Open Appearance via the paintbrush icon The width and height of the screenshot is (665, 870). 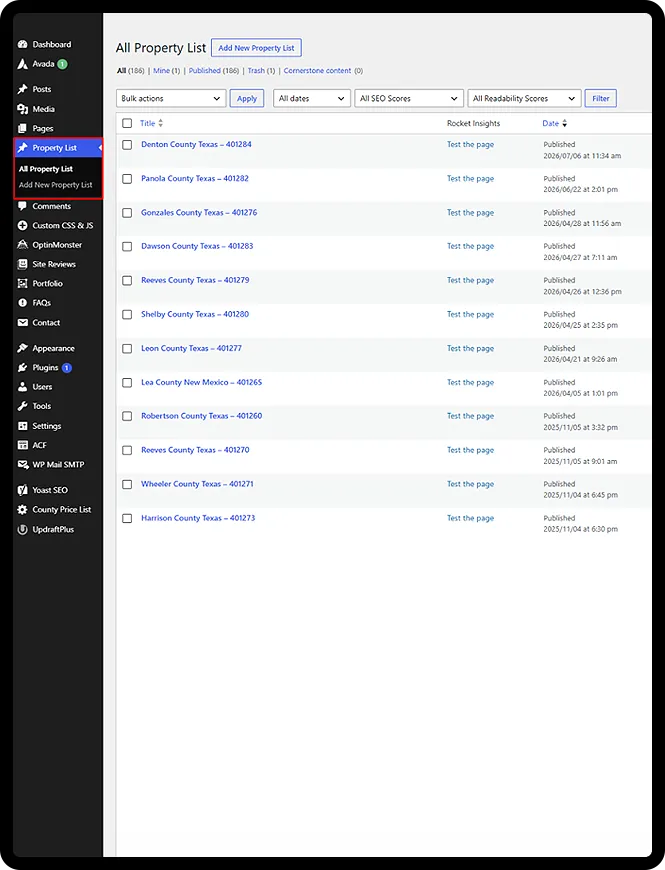click(x=22, y=348)
